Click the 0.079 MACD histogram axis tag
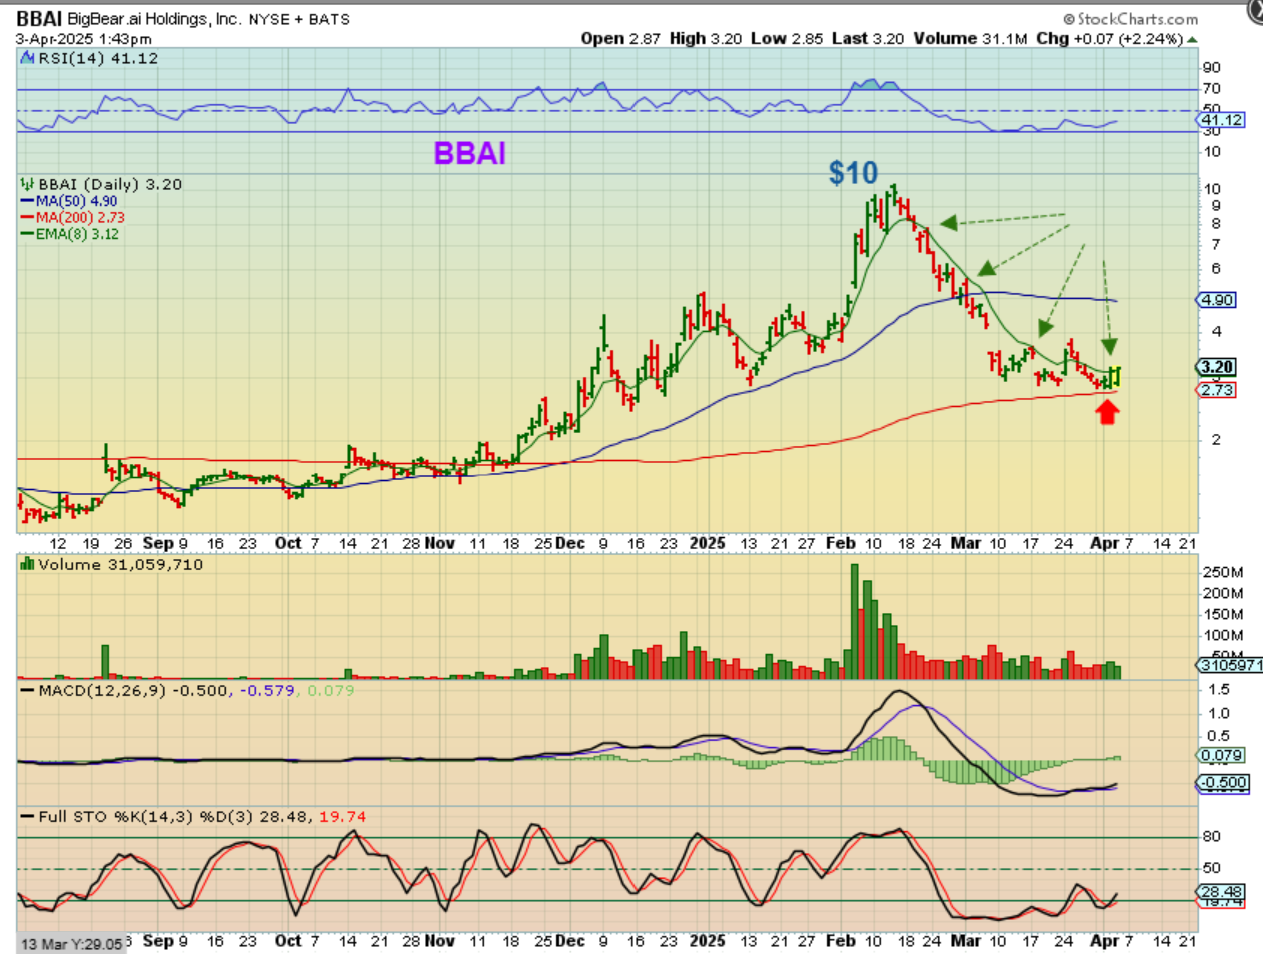Image resolution: width=1263 pixels, height=954 pixels. 1222,756
